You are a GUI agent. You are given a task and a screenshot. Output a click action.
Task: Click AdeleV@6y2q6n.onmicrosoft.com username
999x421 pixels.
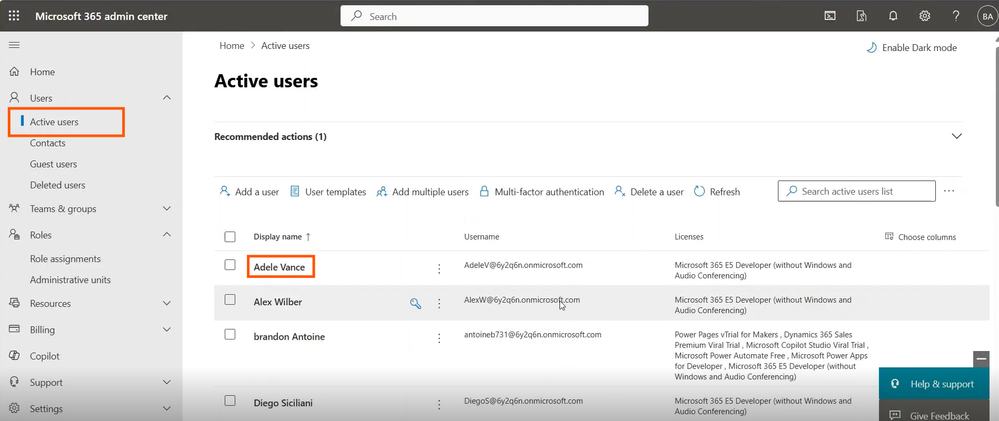(x=524, y=265)
